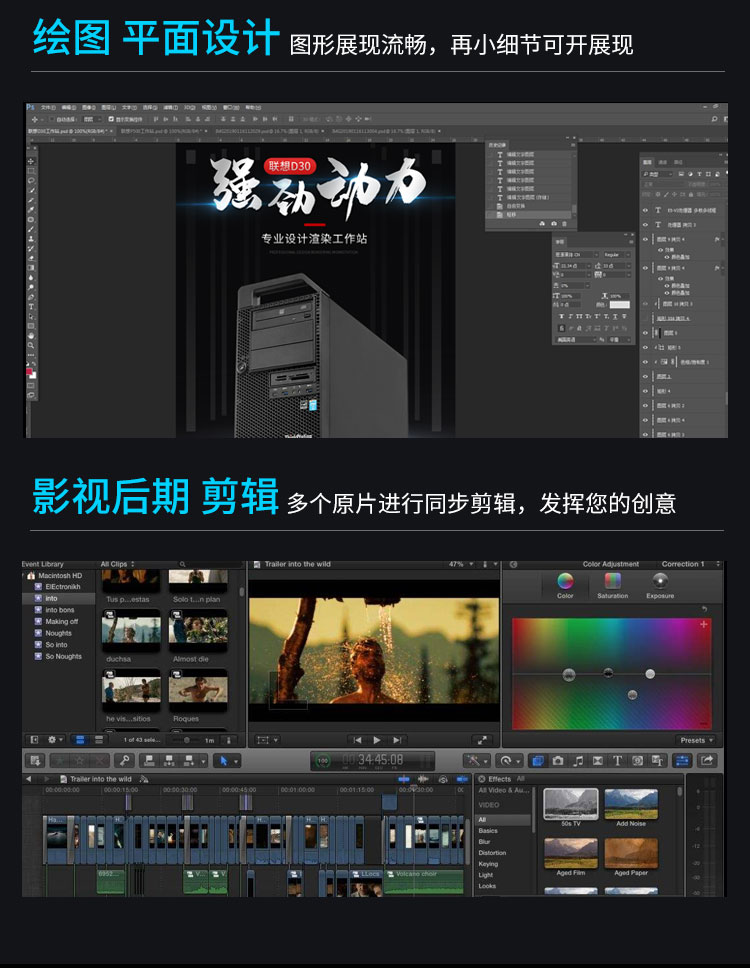Viewport: 750px width, 968px height.
Task: Click the fullscreen arrows icon in viewer
Action: 482,740
